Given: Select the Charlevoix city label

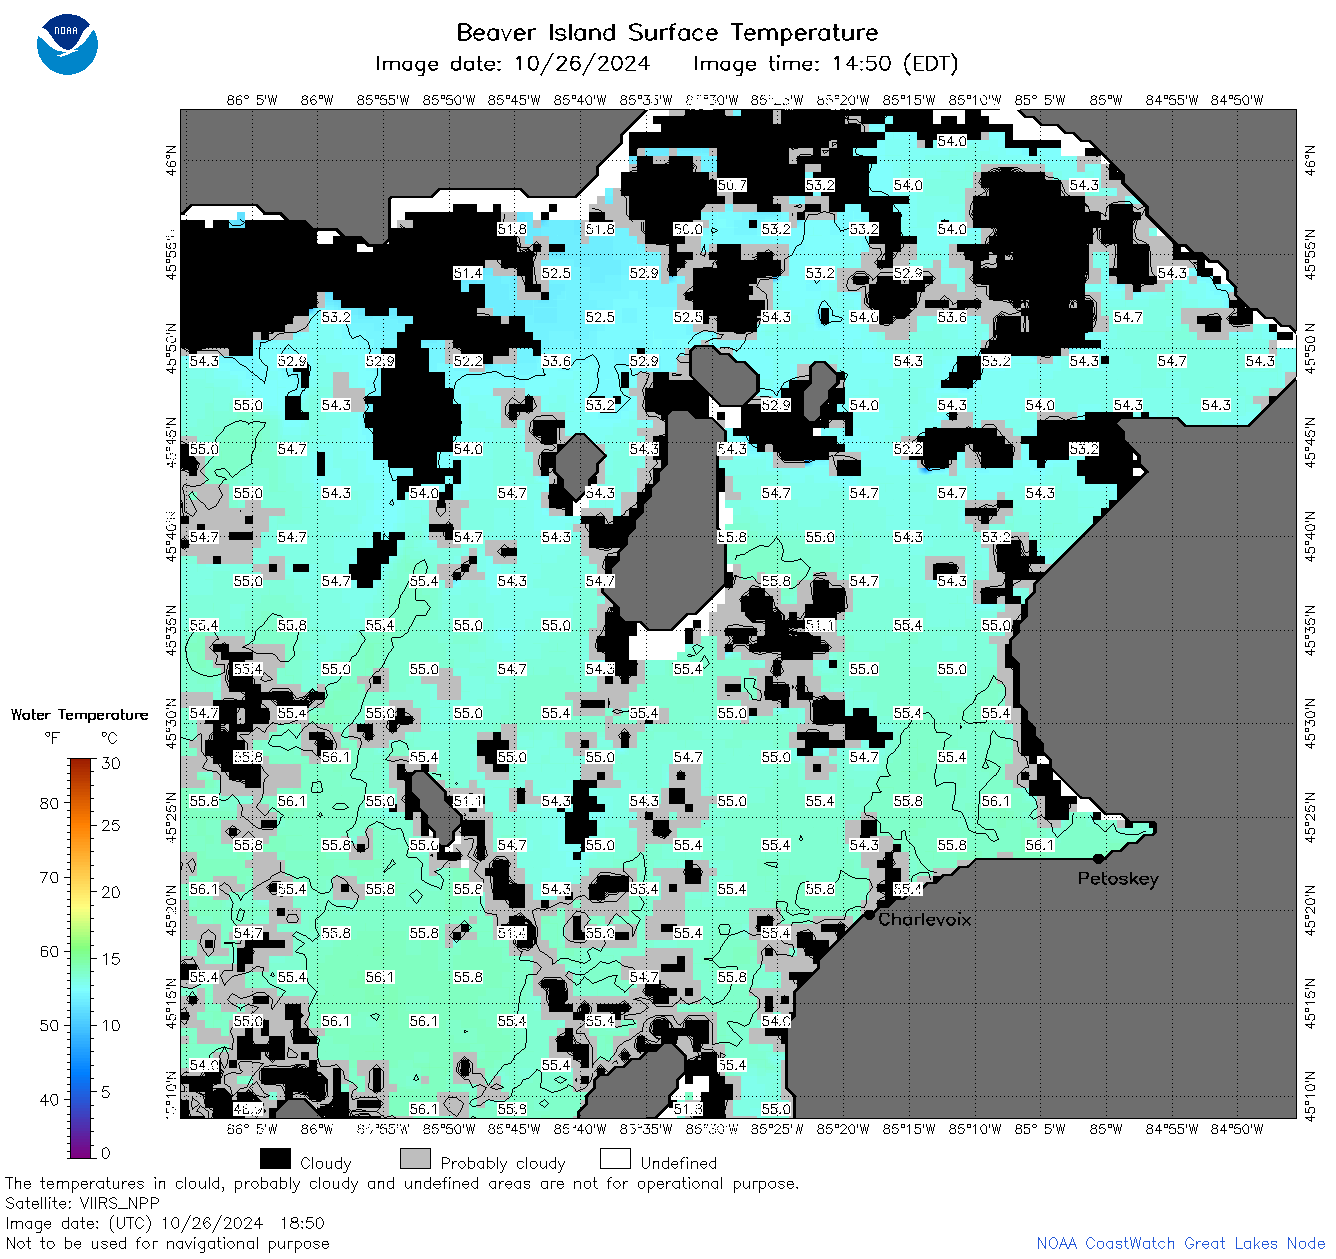Looking at the screenshot, I should click(924, 919).
